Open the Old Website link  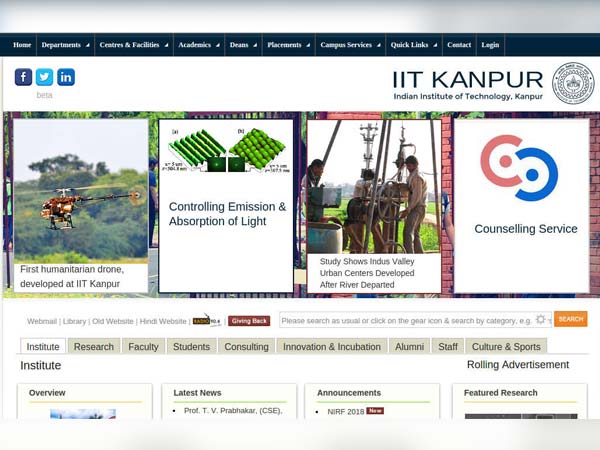(x=112, y=321)
